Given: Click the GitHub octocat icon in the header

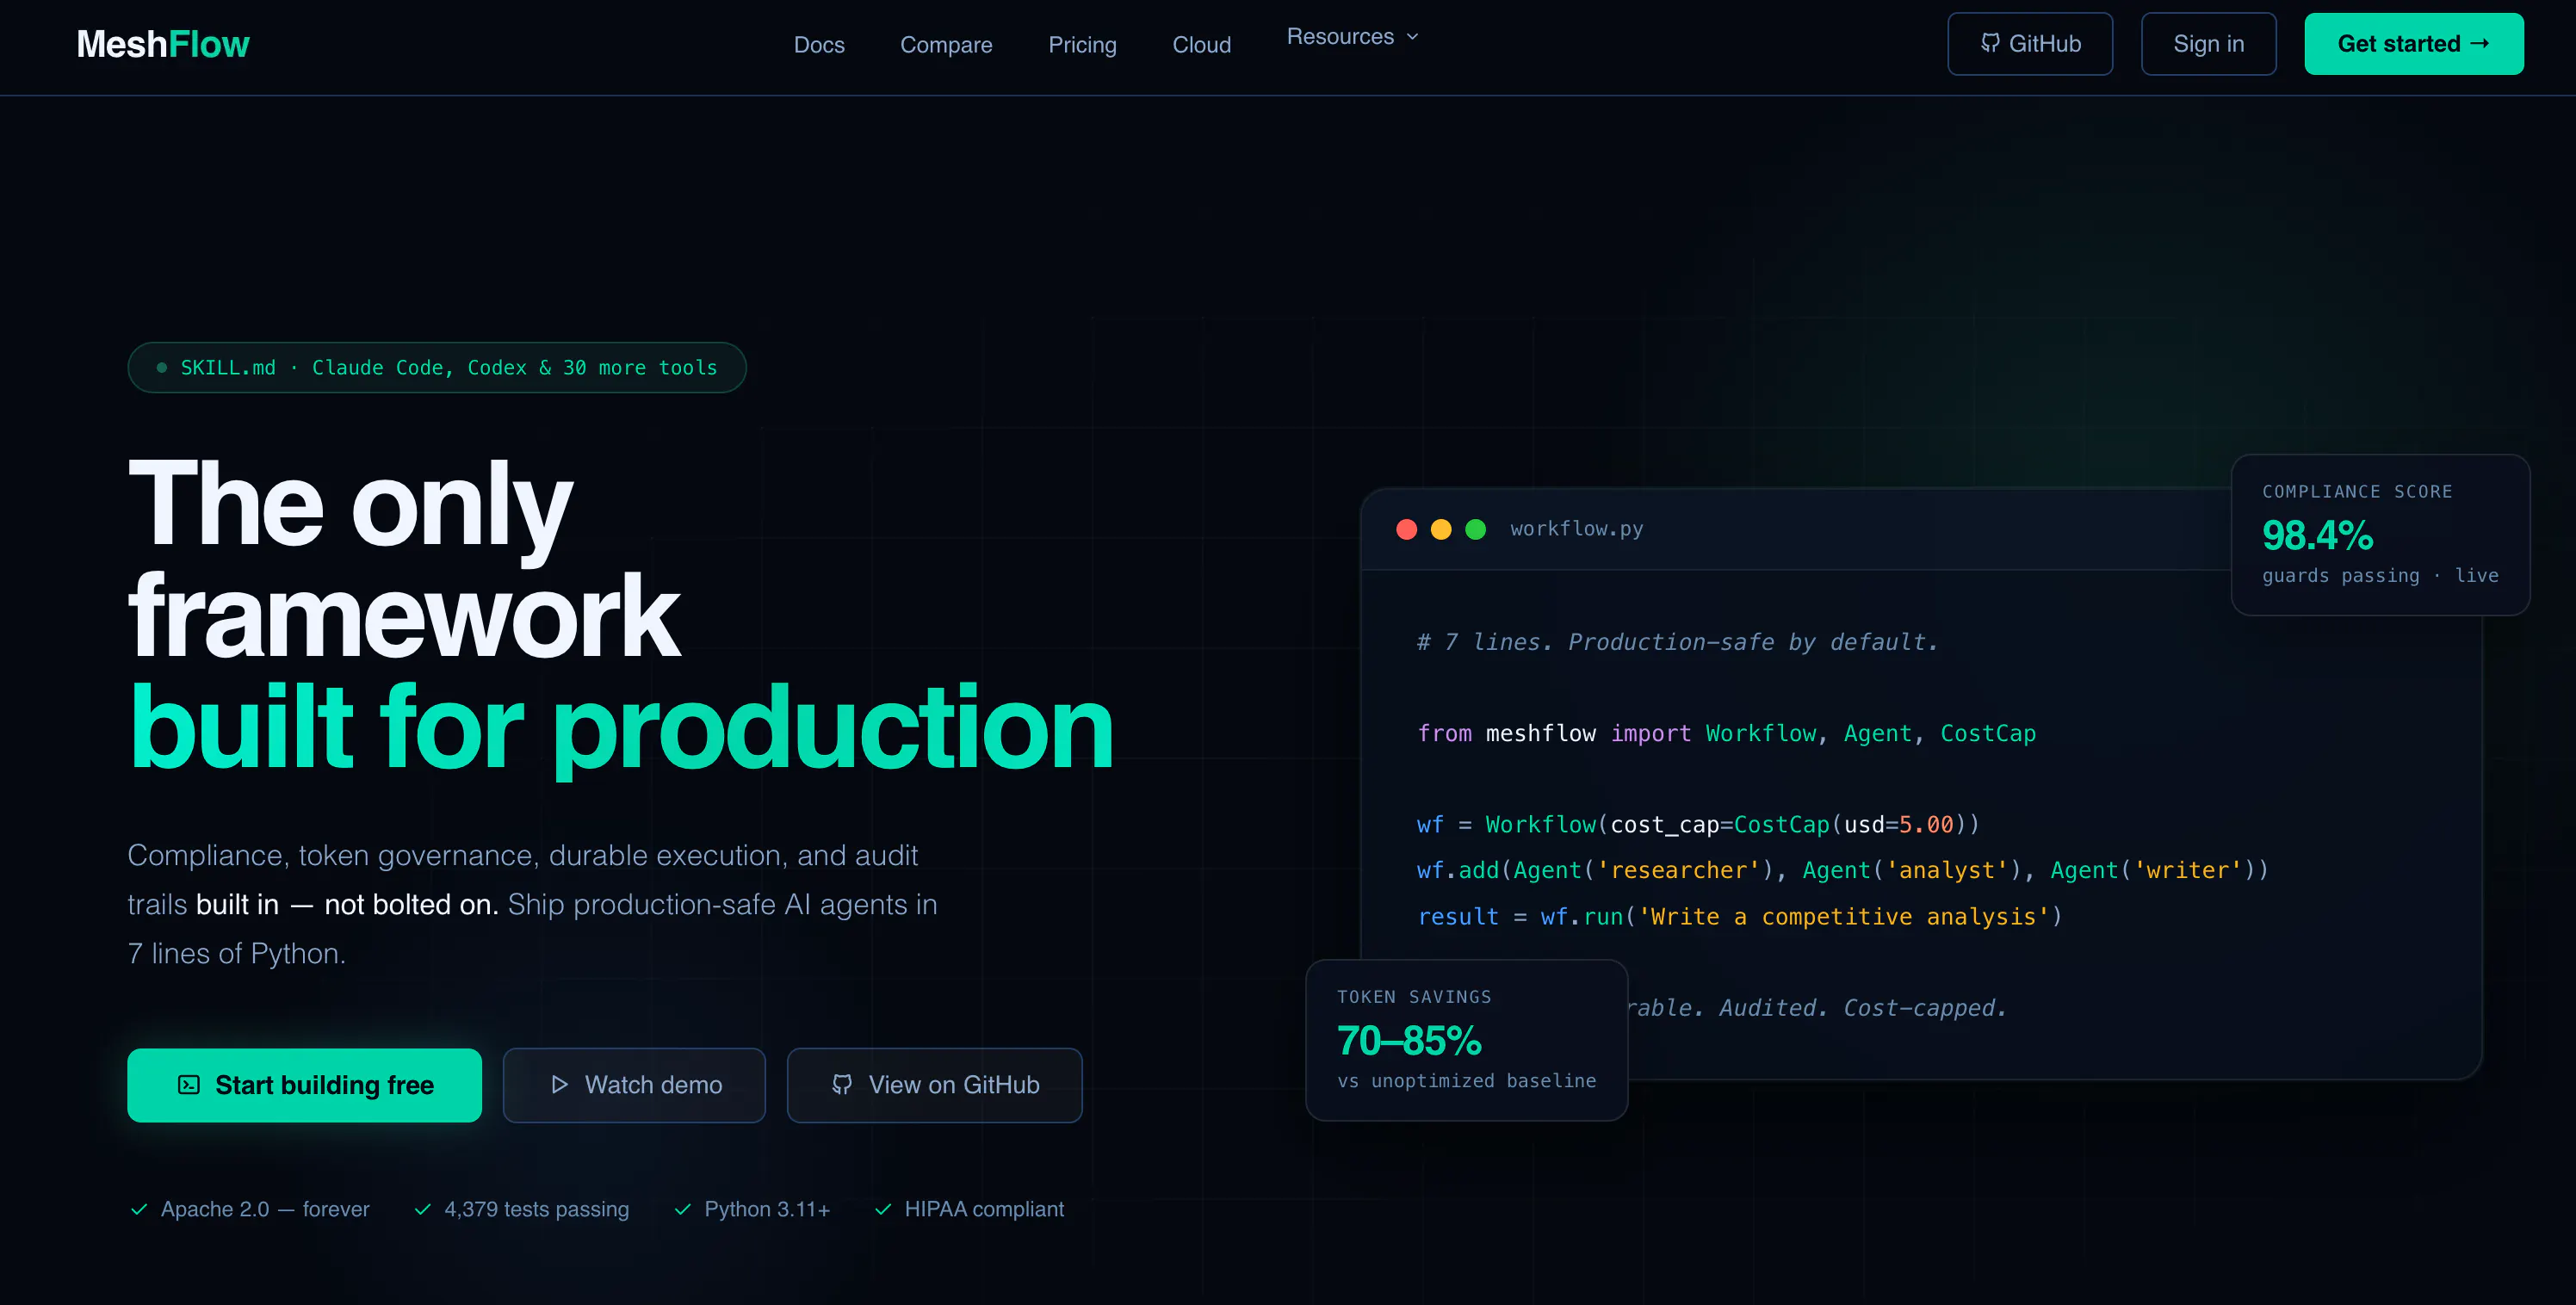Looking at the screenshot, I should coord(1990,43).
